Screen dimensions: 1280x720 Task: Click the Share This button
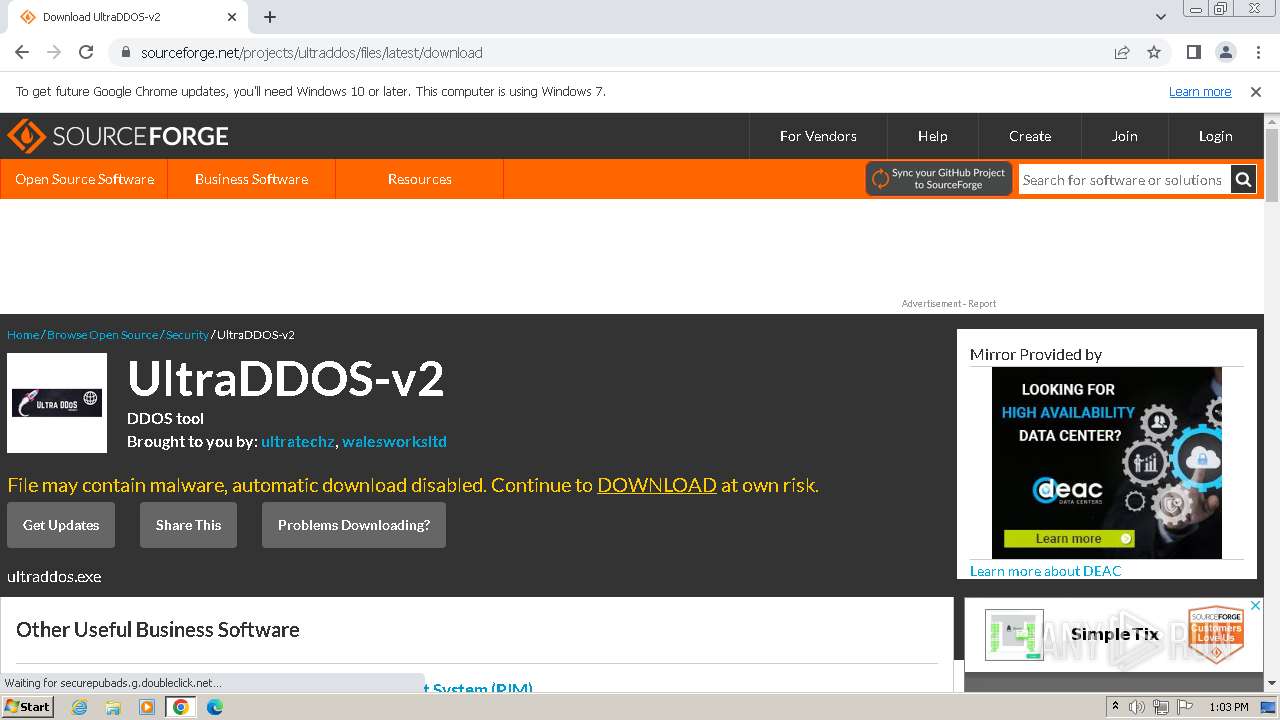[x=188, y=525]
